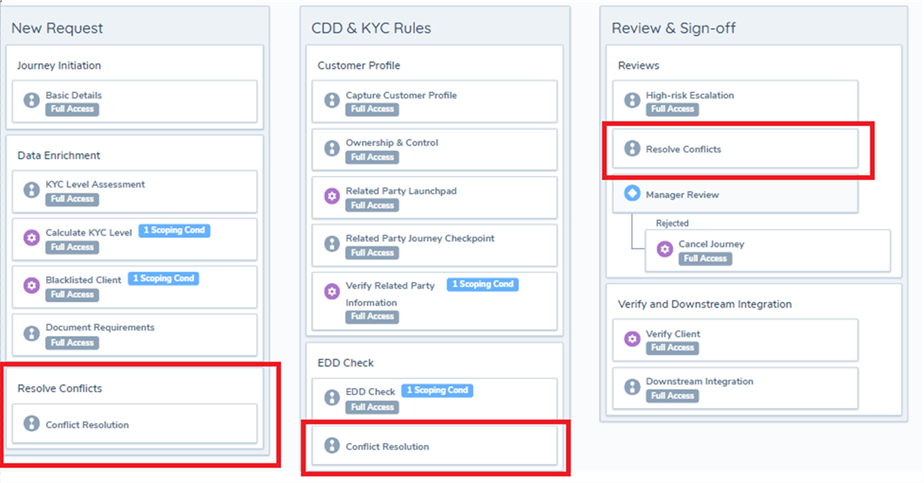Click the Manager Review diamond icon
The height and width of the screenshot is (483, 924).
pyautogui.click(x=632, y=194)
